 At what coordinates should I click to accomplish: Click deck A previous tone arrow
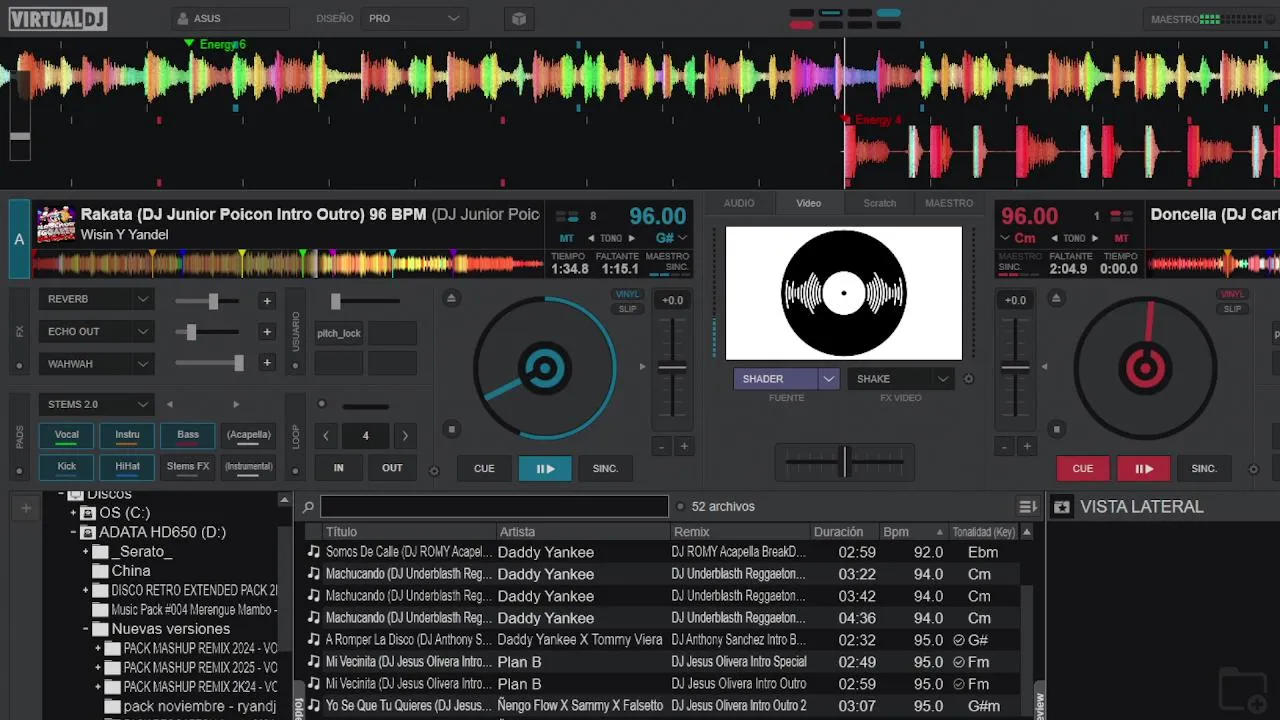[x=591, y=238]
